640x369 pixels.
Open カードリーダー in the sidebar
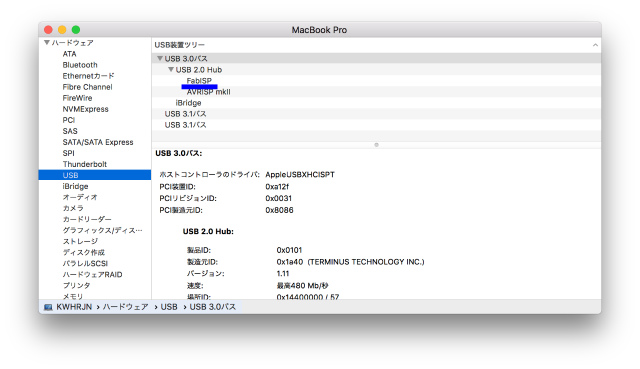pyautogui.click(x=87, y=219)
